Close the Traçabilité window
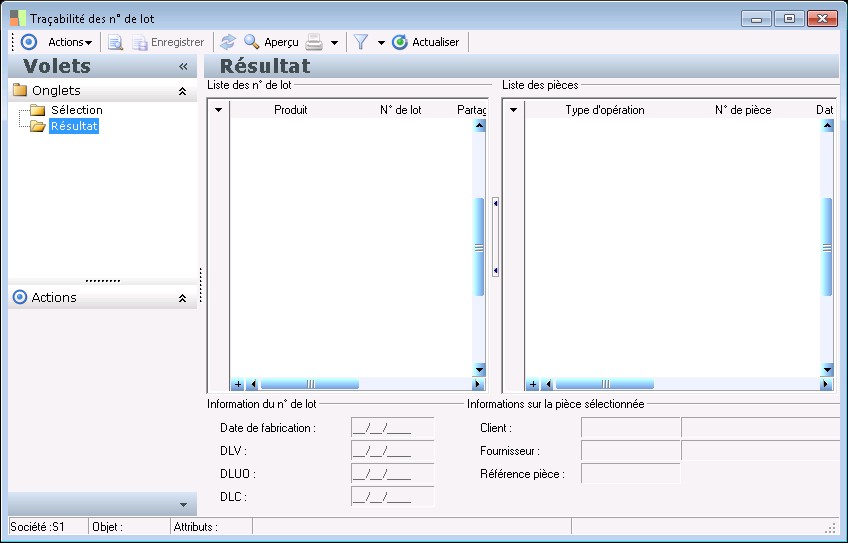 coord(822,19)
